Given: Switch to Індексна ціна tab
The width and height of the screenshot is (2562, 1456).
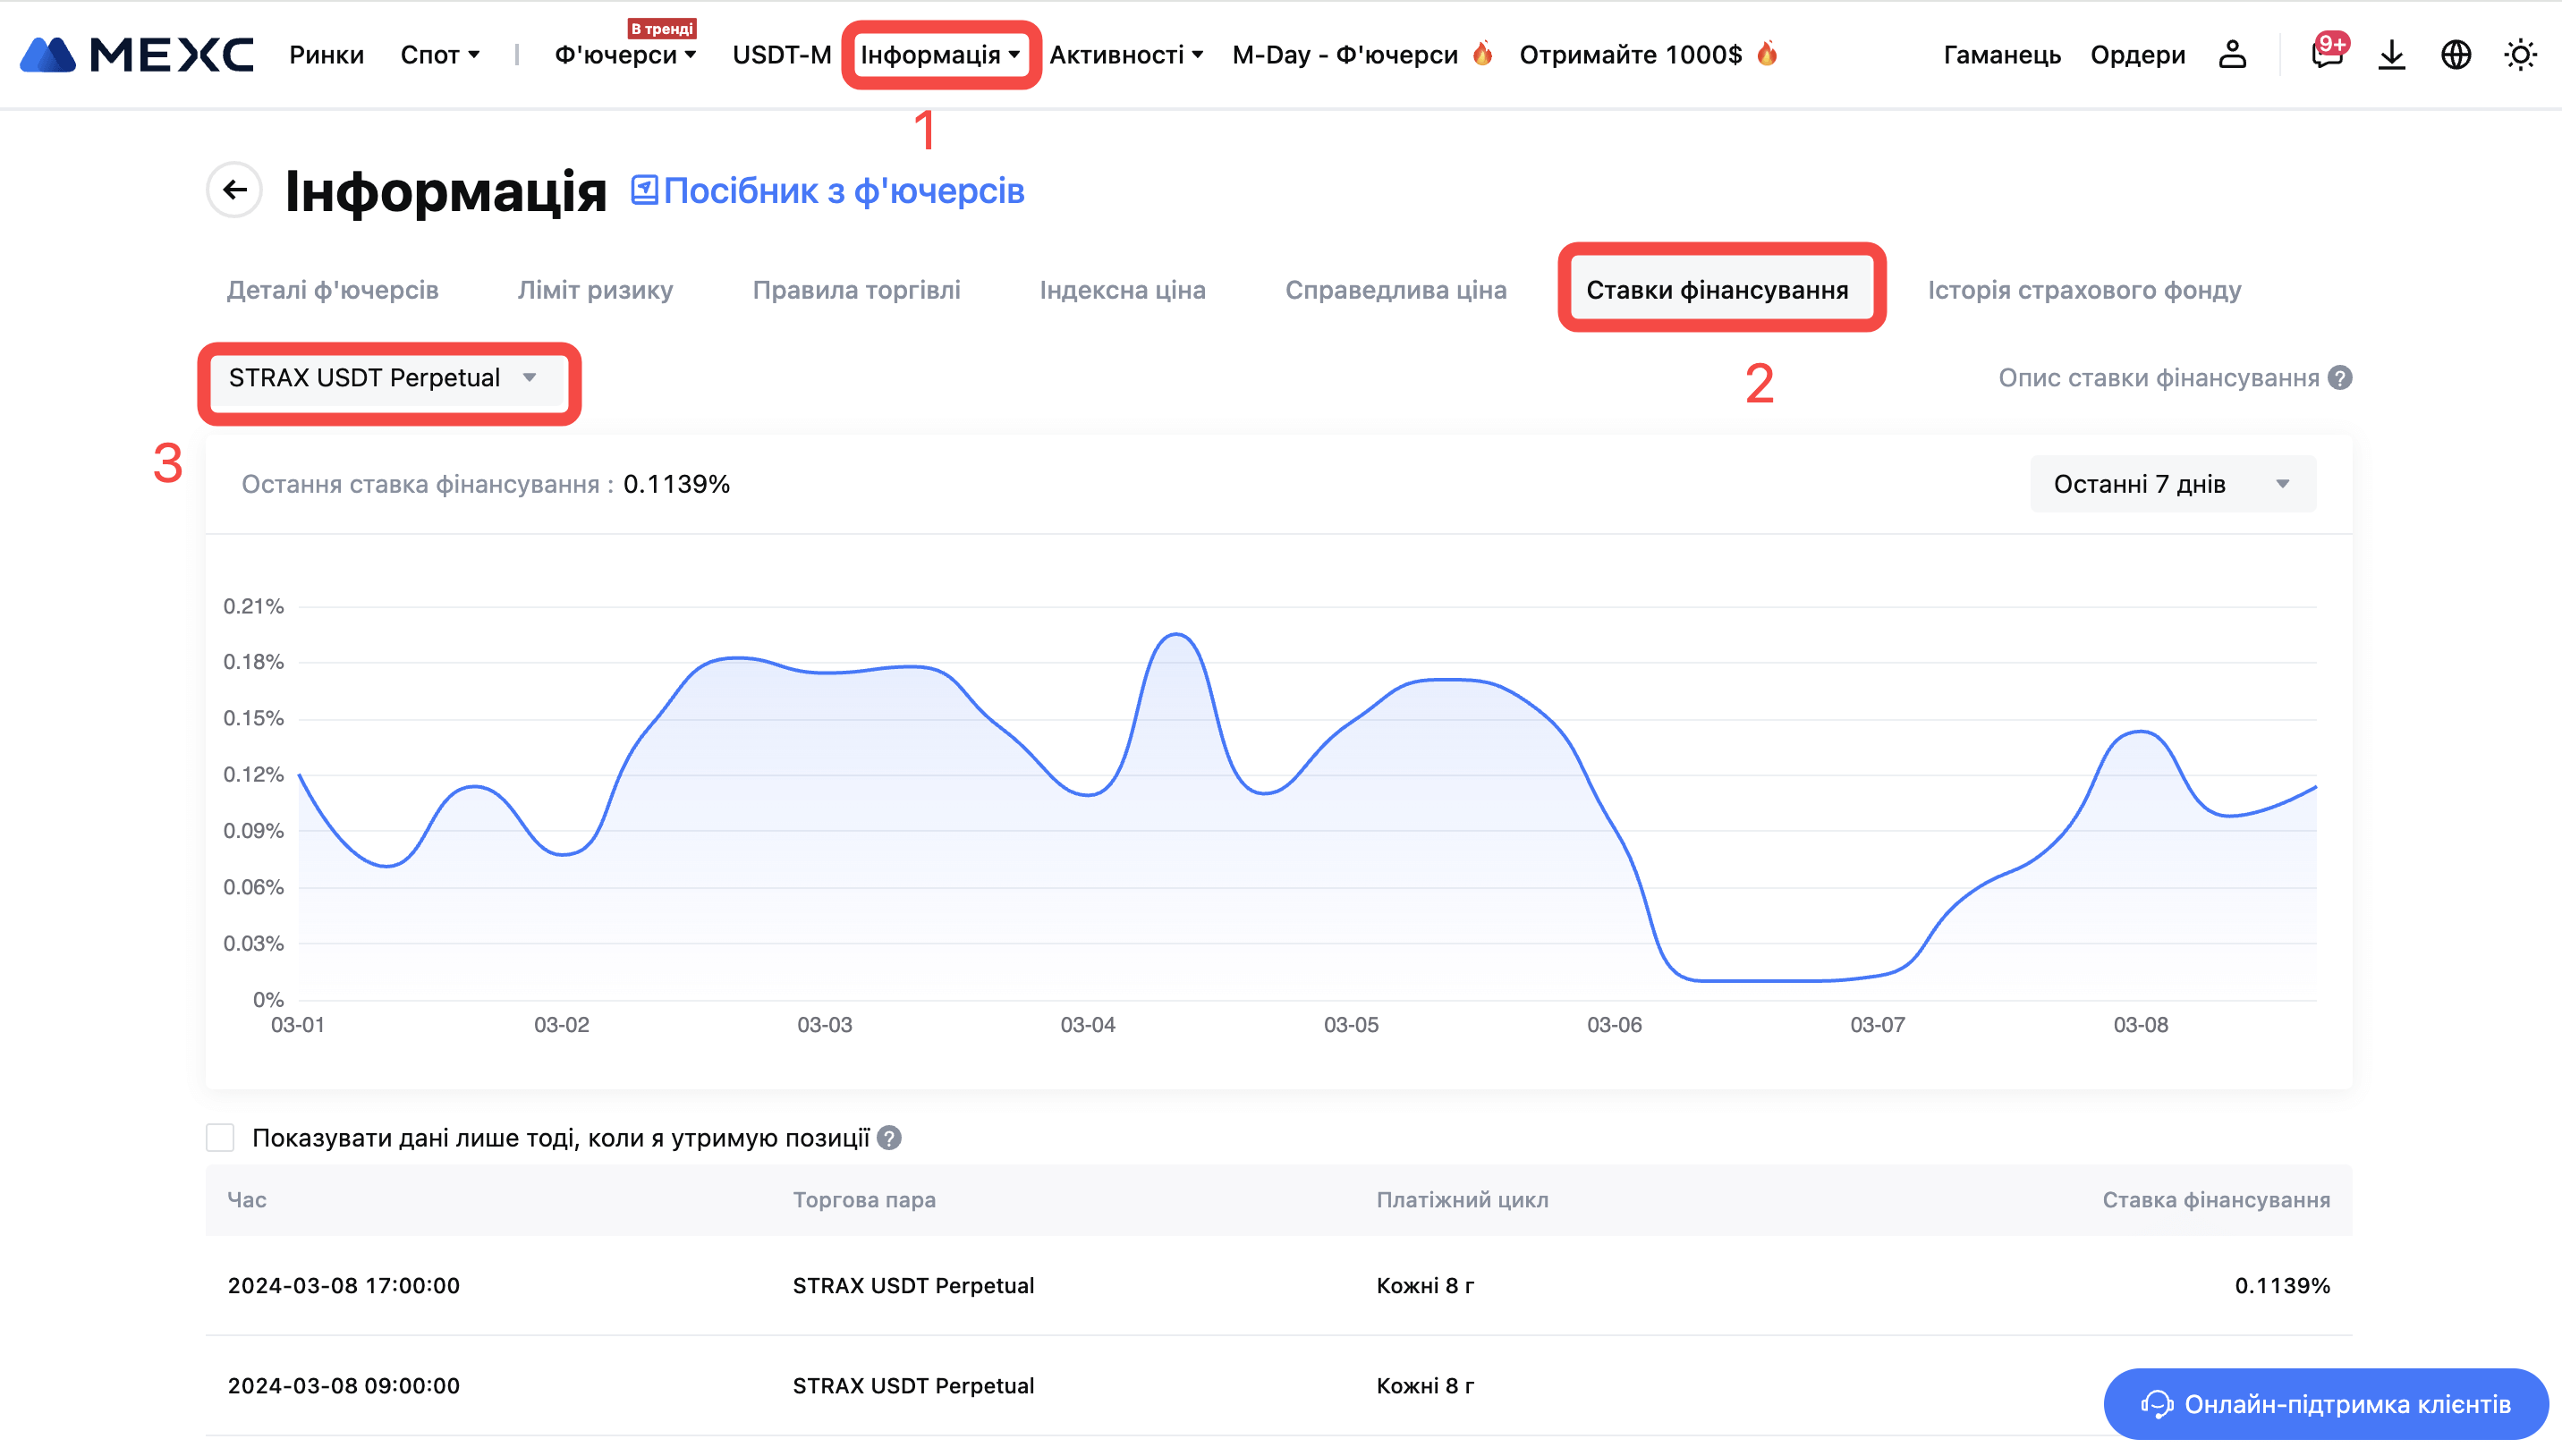Looking at the screenshot, I should pyautogui.click(x=1122, y=290).
